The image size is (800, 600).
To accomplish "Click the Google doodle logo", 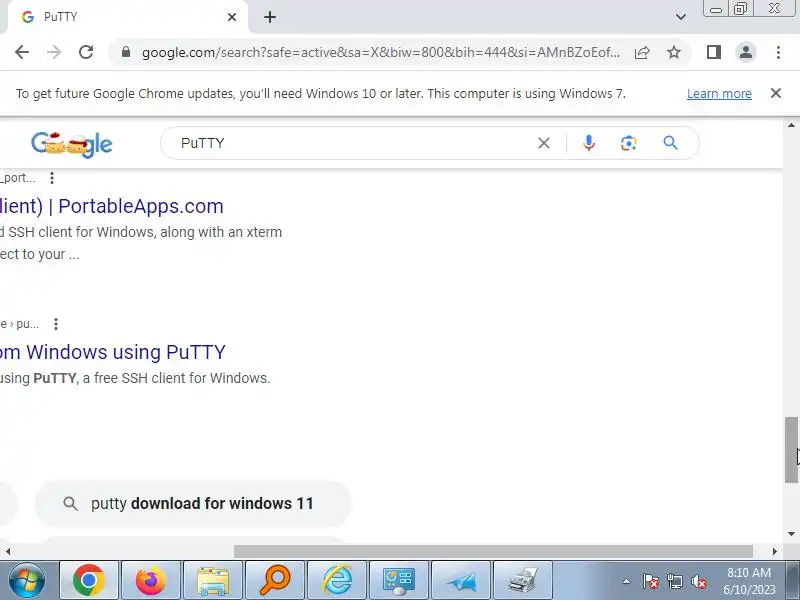I will pyautogui.click(x=71, y=144).
